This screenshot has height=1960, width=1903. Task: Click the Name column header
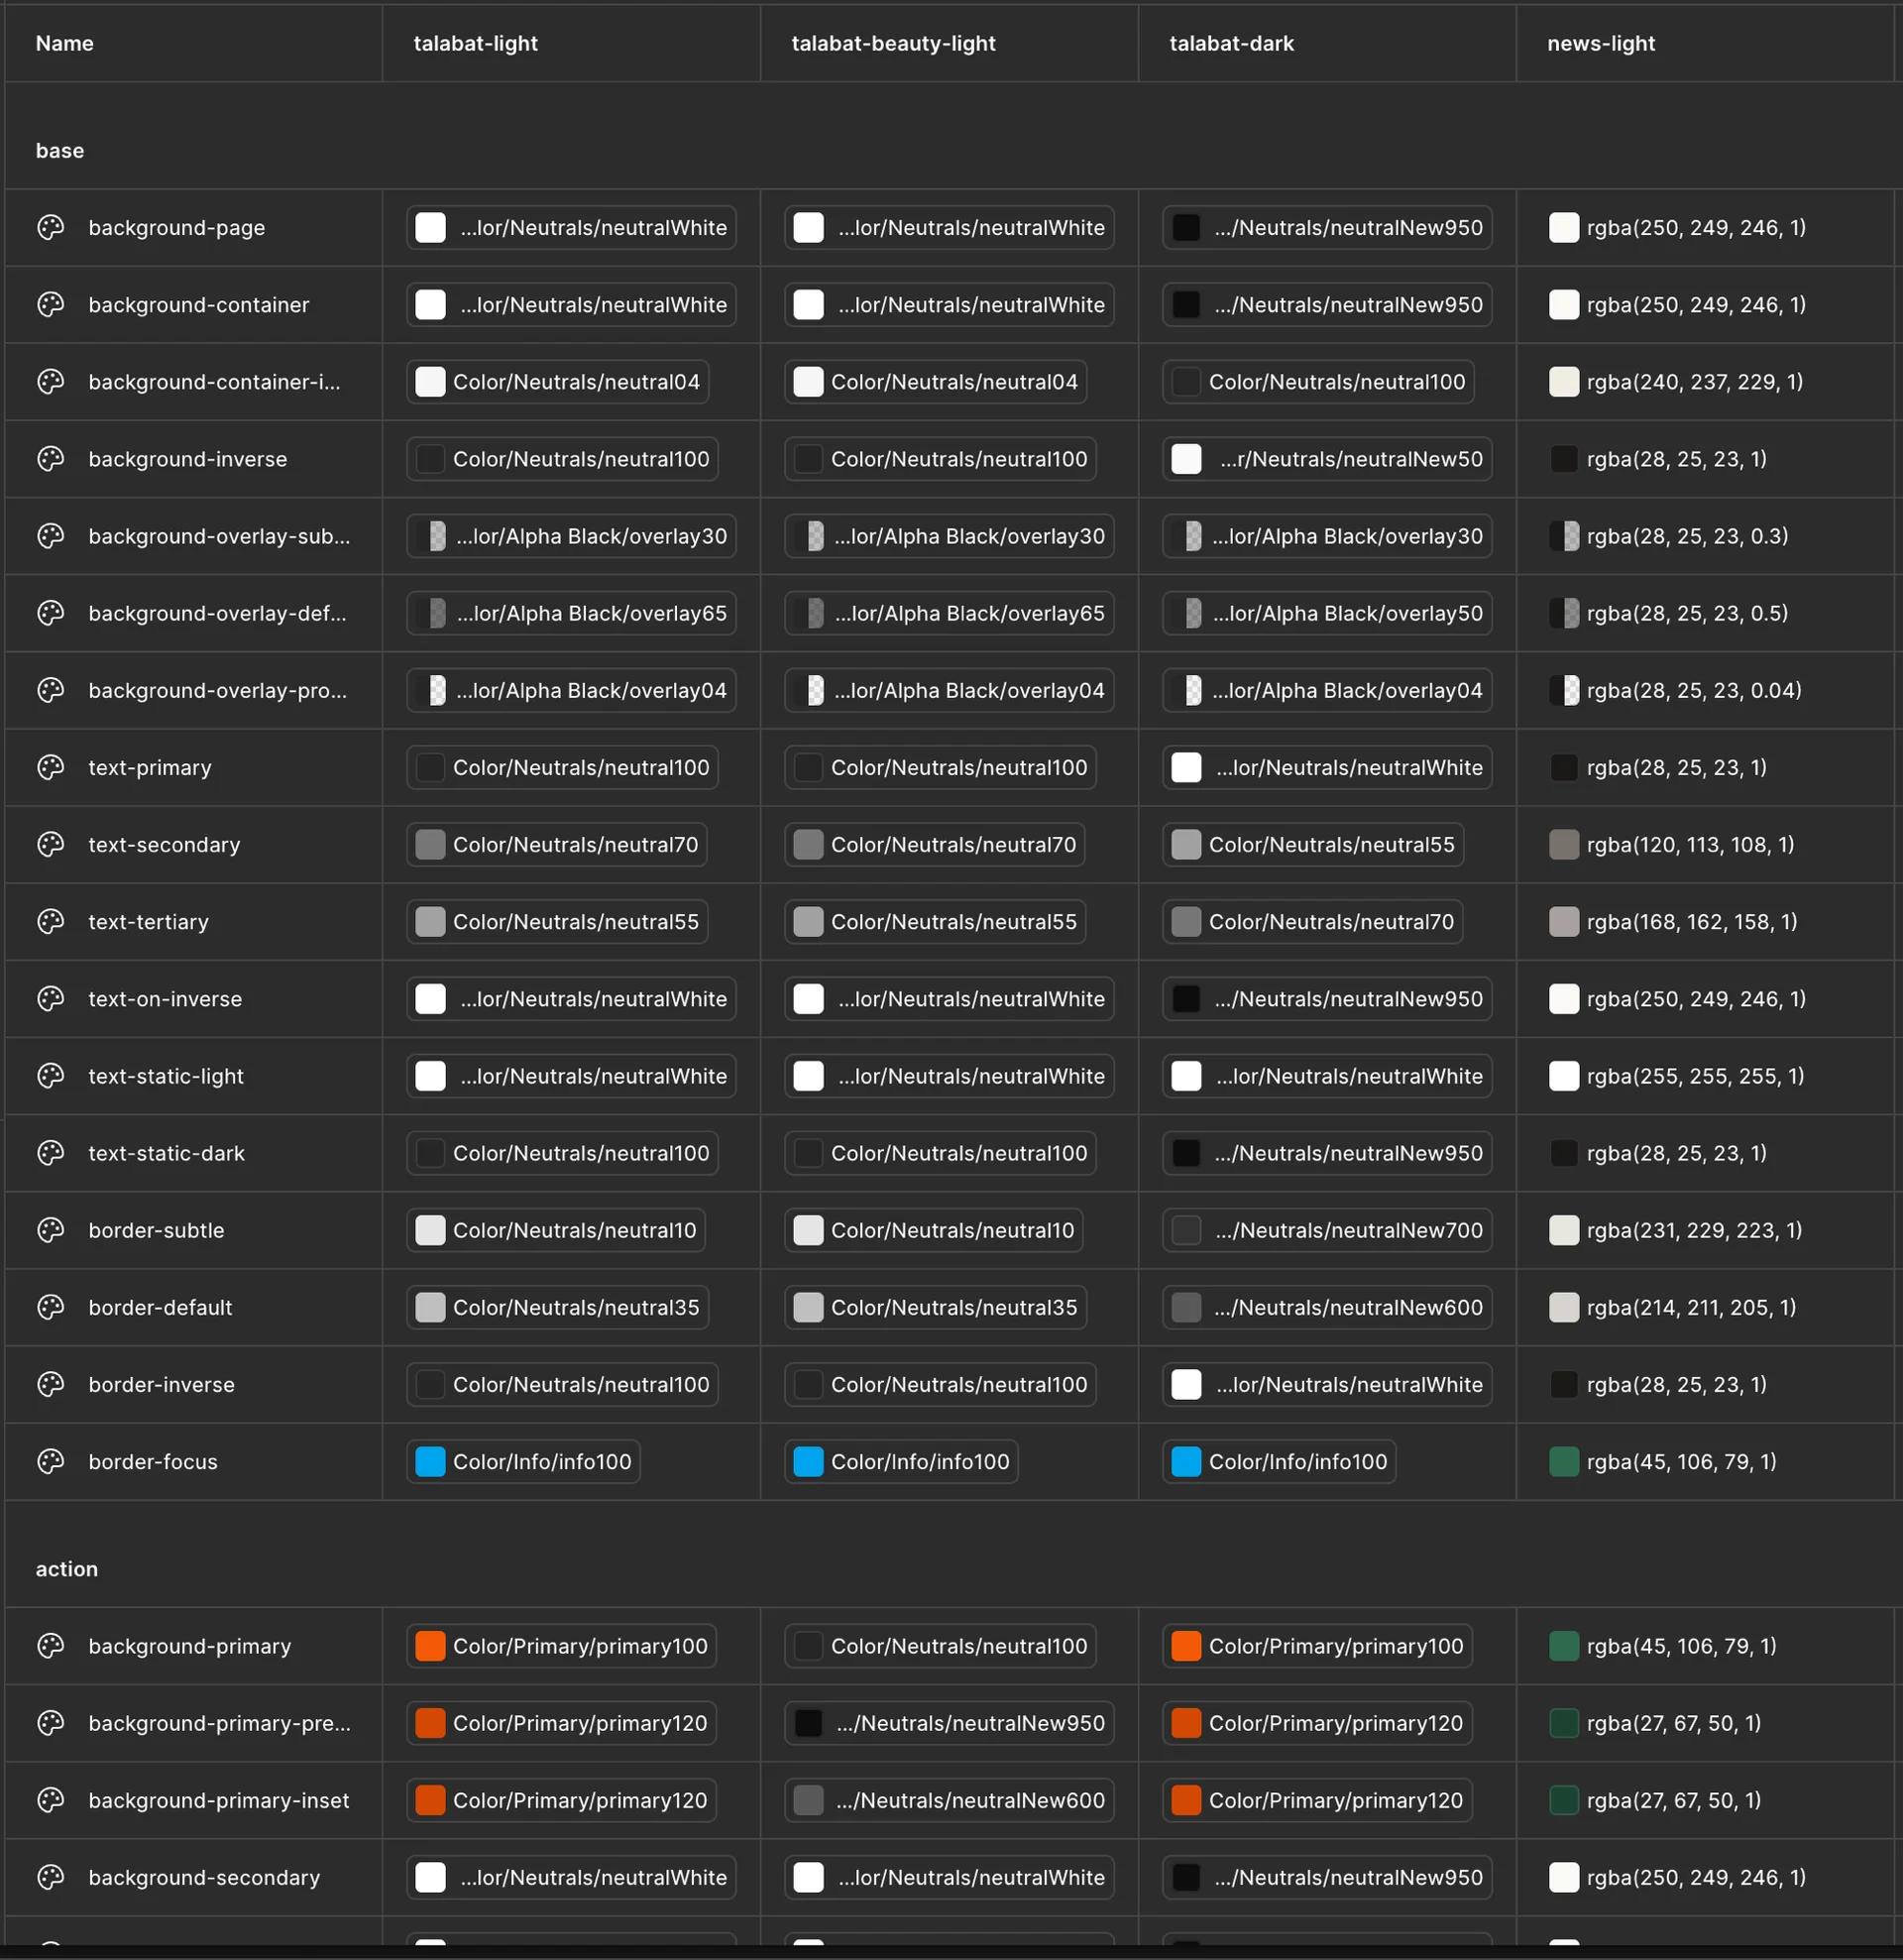coord(64,43)
